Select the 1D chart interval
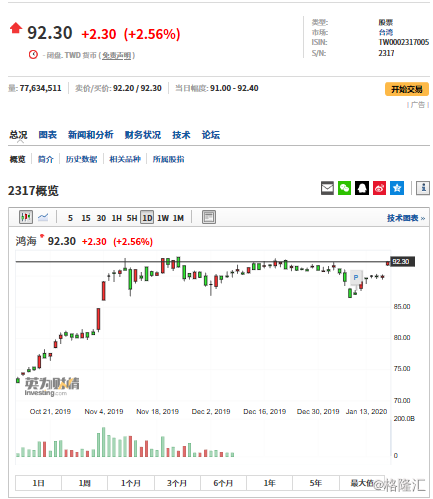433x499 pixels. 147,217
